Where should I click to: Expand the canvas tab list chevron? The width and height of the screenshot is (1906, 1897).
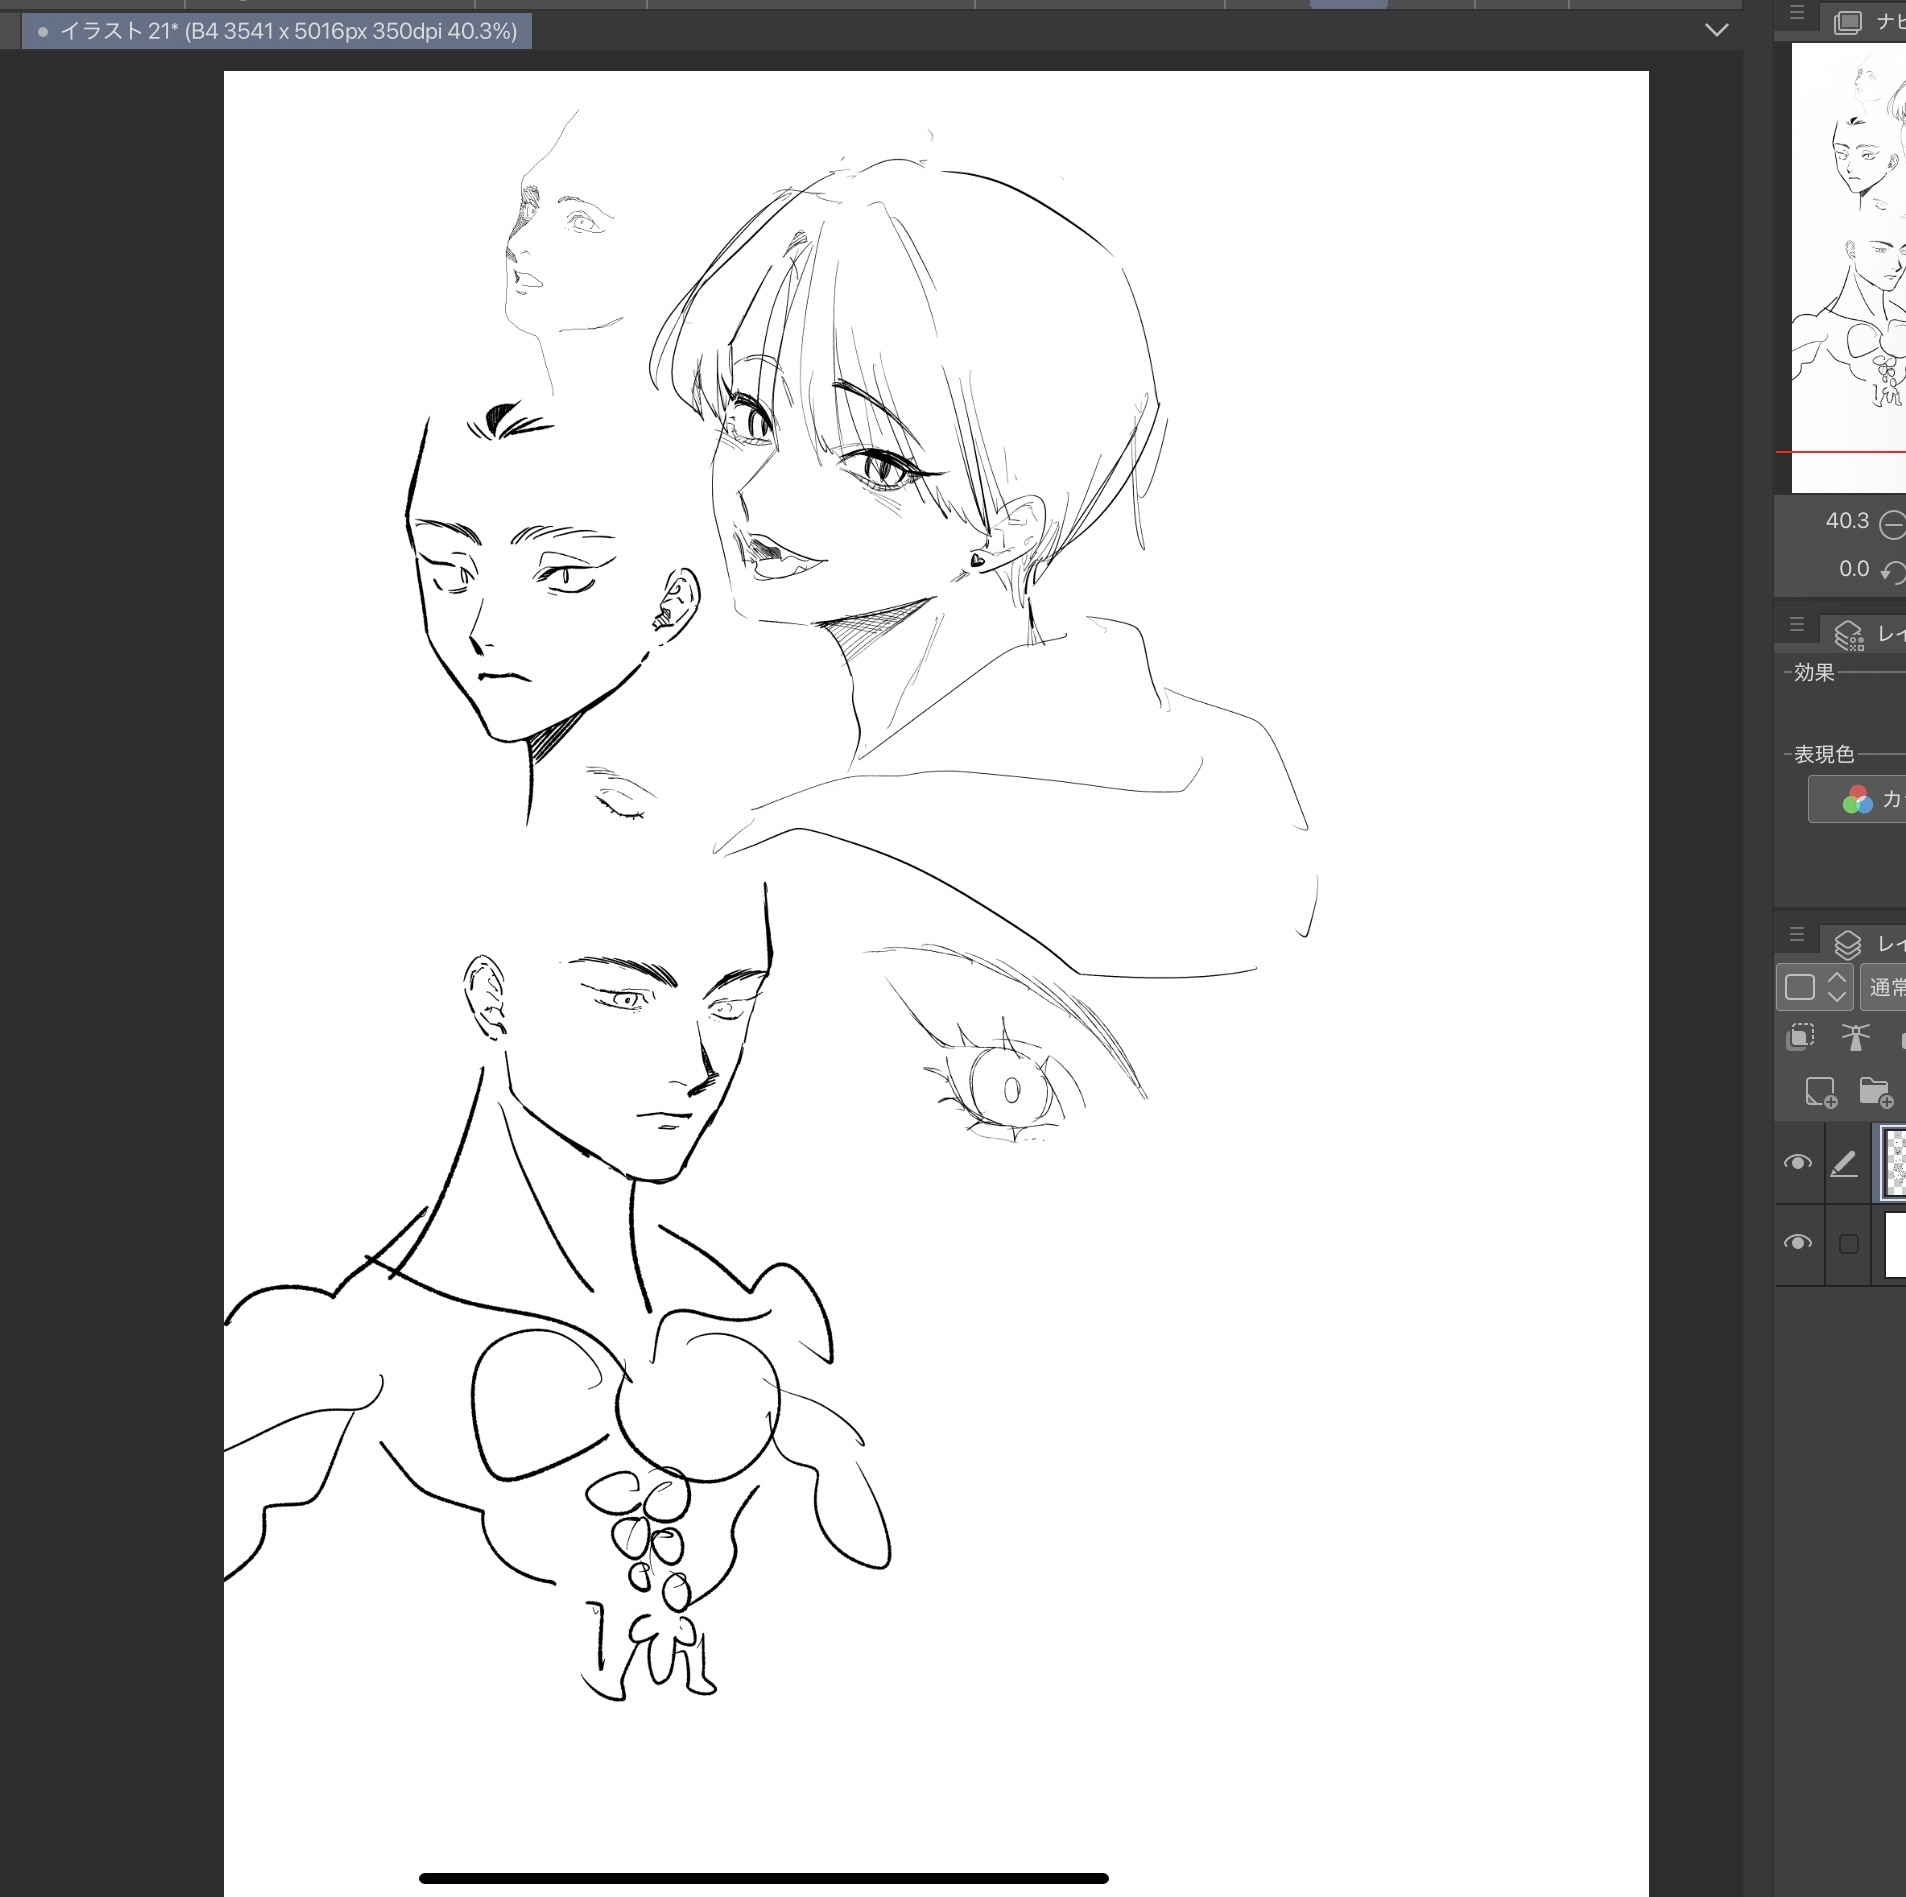tap(1716, 30)
